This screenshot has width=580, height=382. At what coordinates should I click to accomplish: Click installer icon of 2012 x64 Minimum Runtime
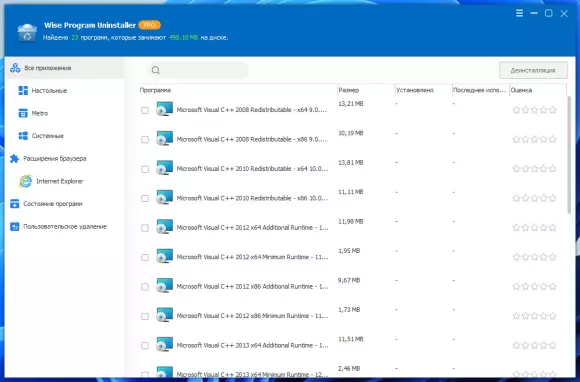164,256
